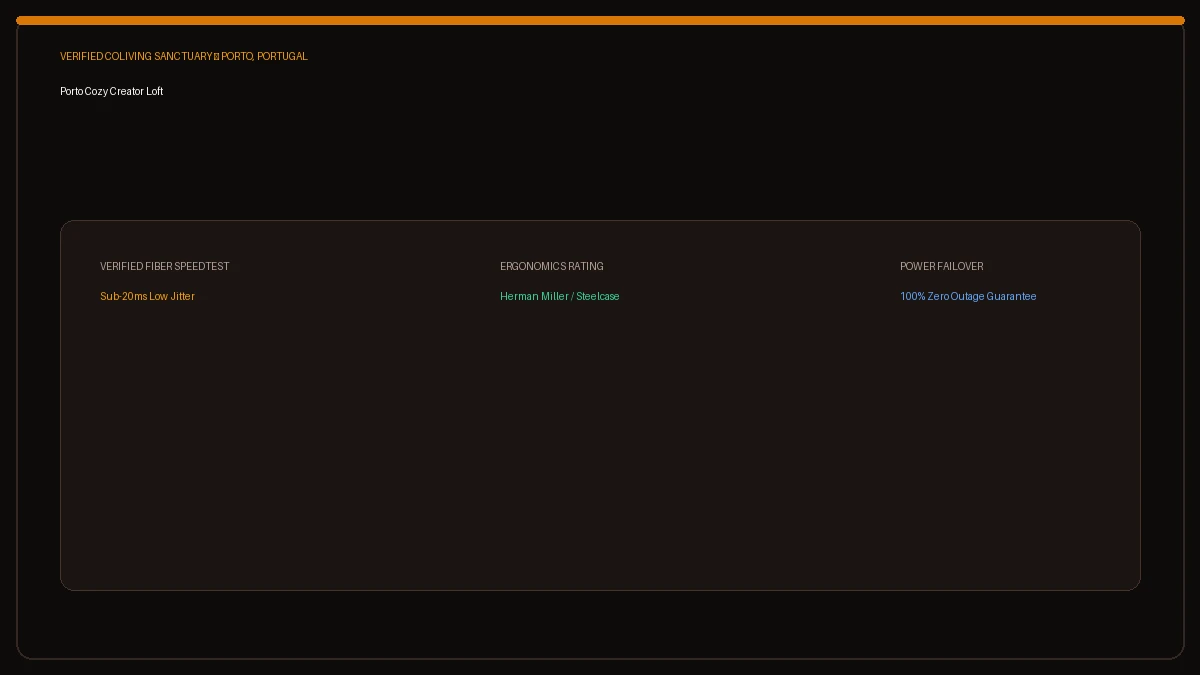Select the Porto, Portugal location text
1200x675 pixels.
pos(265,57)
